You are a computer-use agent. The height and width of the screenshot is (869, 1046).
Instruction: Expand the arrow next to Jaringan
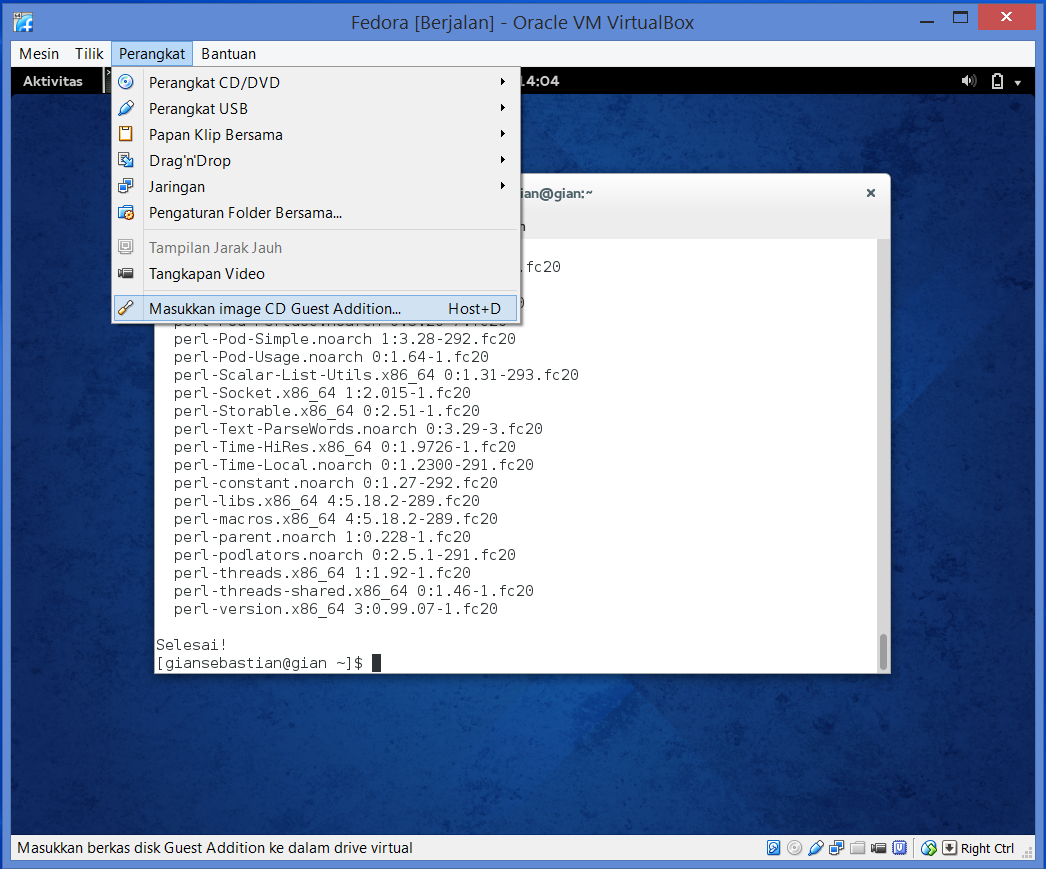502,185
